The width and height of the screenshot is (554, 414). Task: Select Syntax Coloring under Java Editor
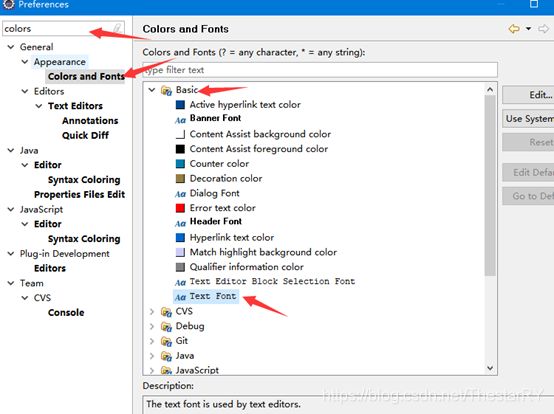coord(84,180)
